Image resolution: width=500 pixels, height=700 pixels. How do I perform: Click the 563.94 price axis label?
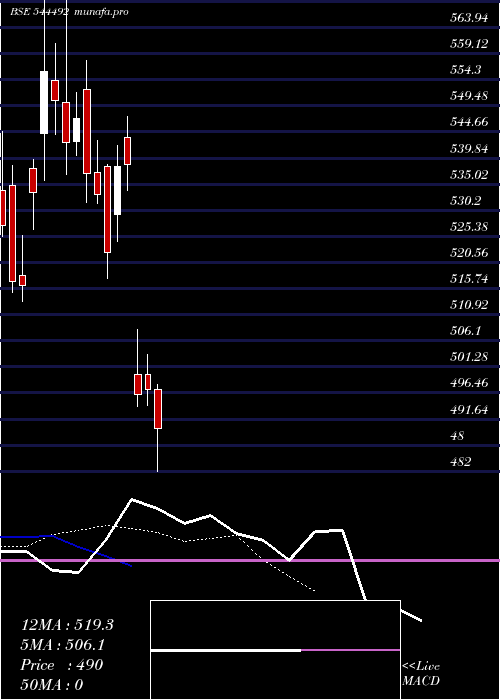[469, 18]
